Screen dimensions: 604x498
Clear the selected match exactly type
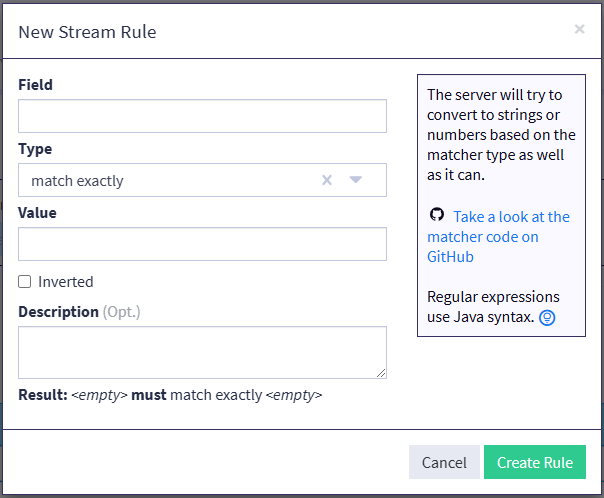[326, 181]
